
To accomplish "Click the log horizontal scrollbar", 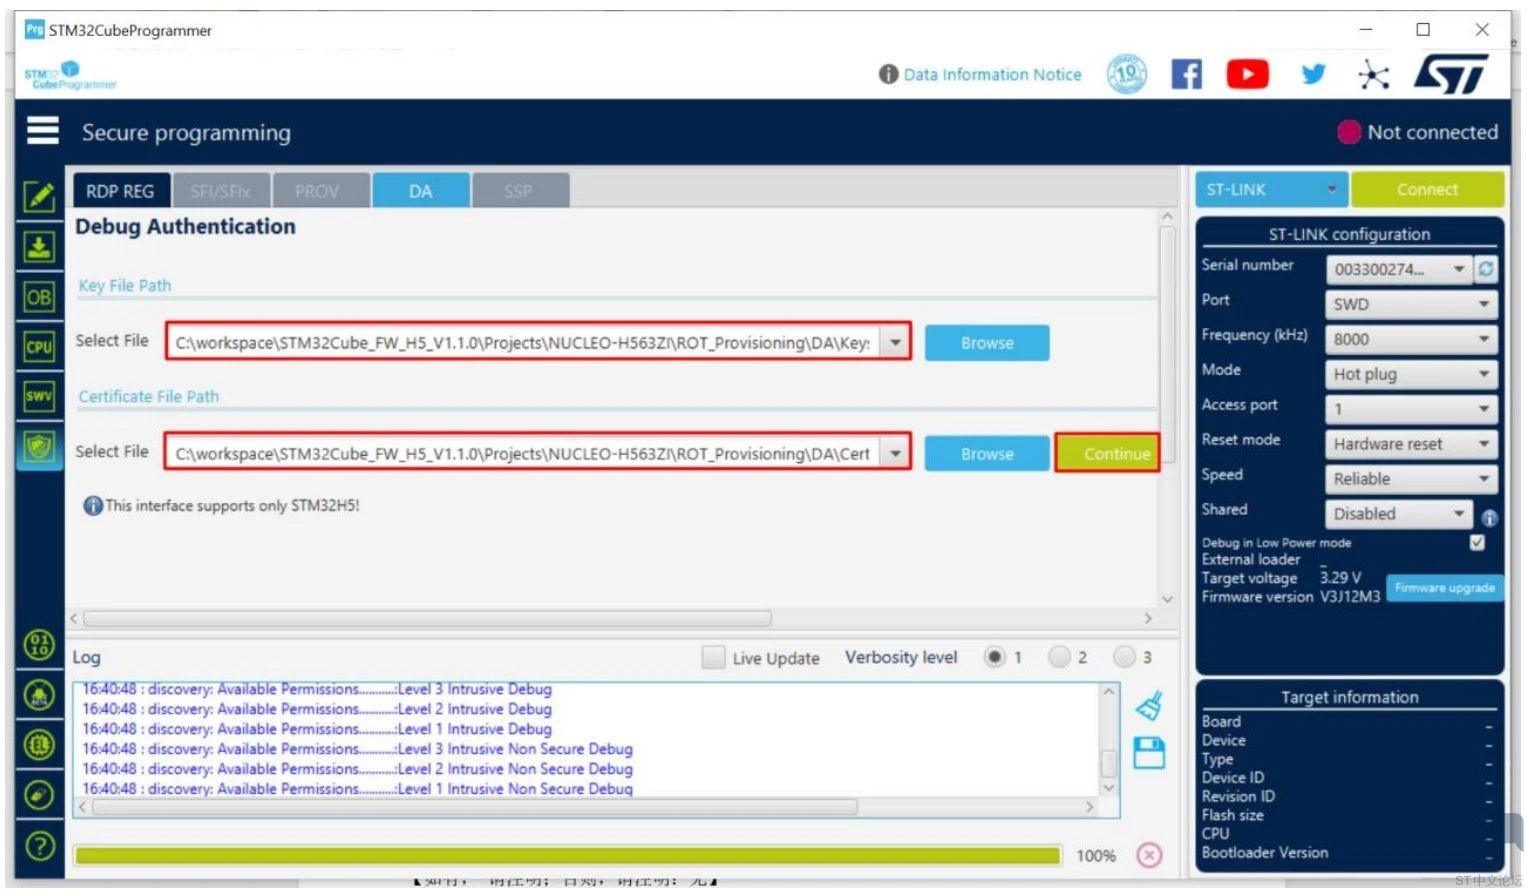I will pos(474,806).
